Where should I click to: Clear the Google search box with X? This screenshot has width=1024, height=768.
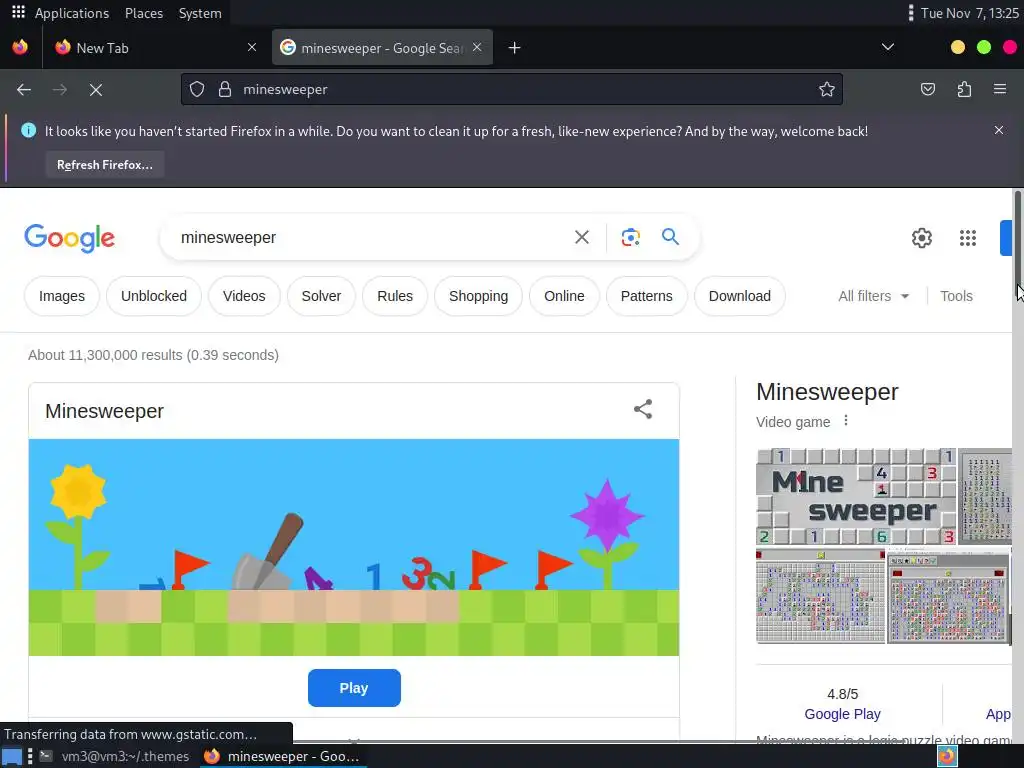tap(582, 237)
